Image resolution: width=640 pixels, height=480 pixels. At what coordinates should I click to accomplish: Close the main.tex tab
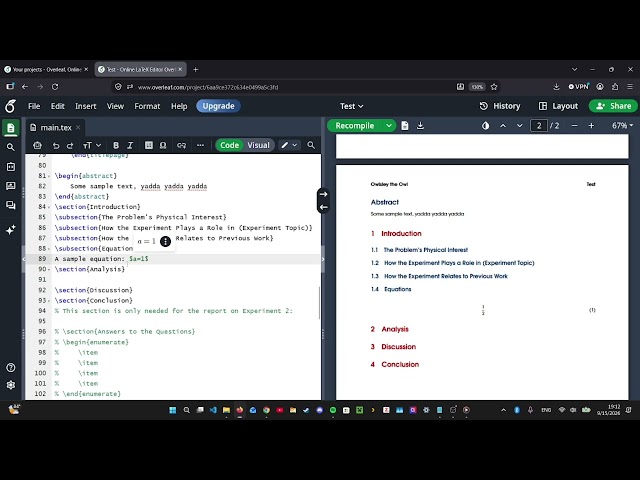pyautogui.click(x=78, y=128)
